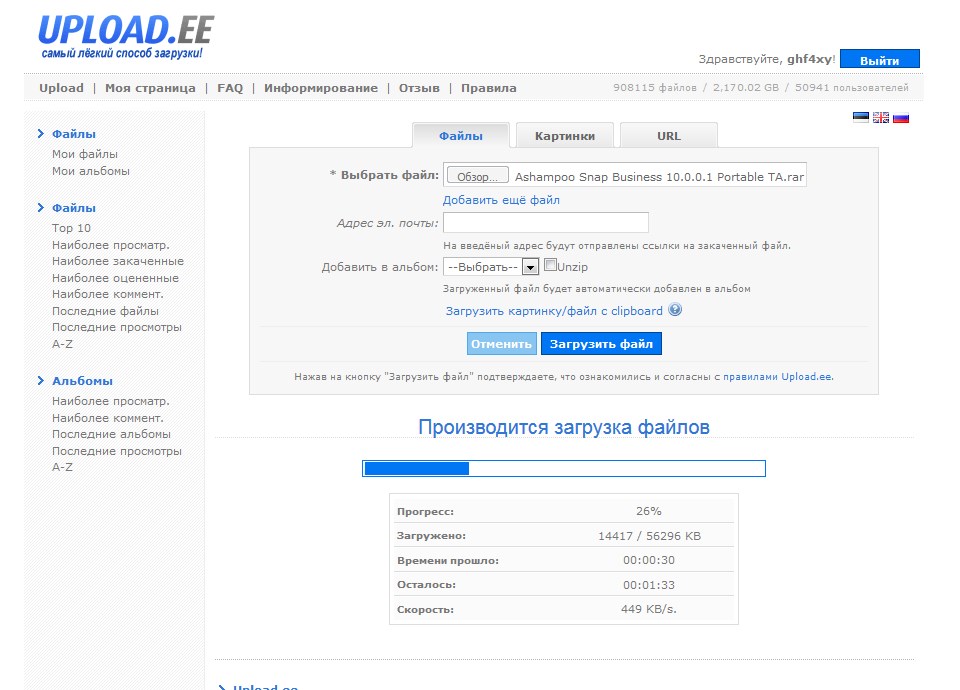960x690 pixels.
Task: Open Мои файлы in the sidebar
Action: coord(85,154)
